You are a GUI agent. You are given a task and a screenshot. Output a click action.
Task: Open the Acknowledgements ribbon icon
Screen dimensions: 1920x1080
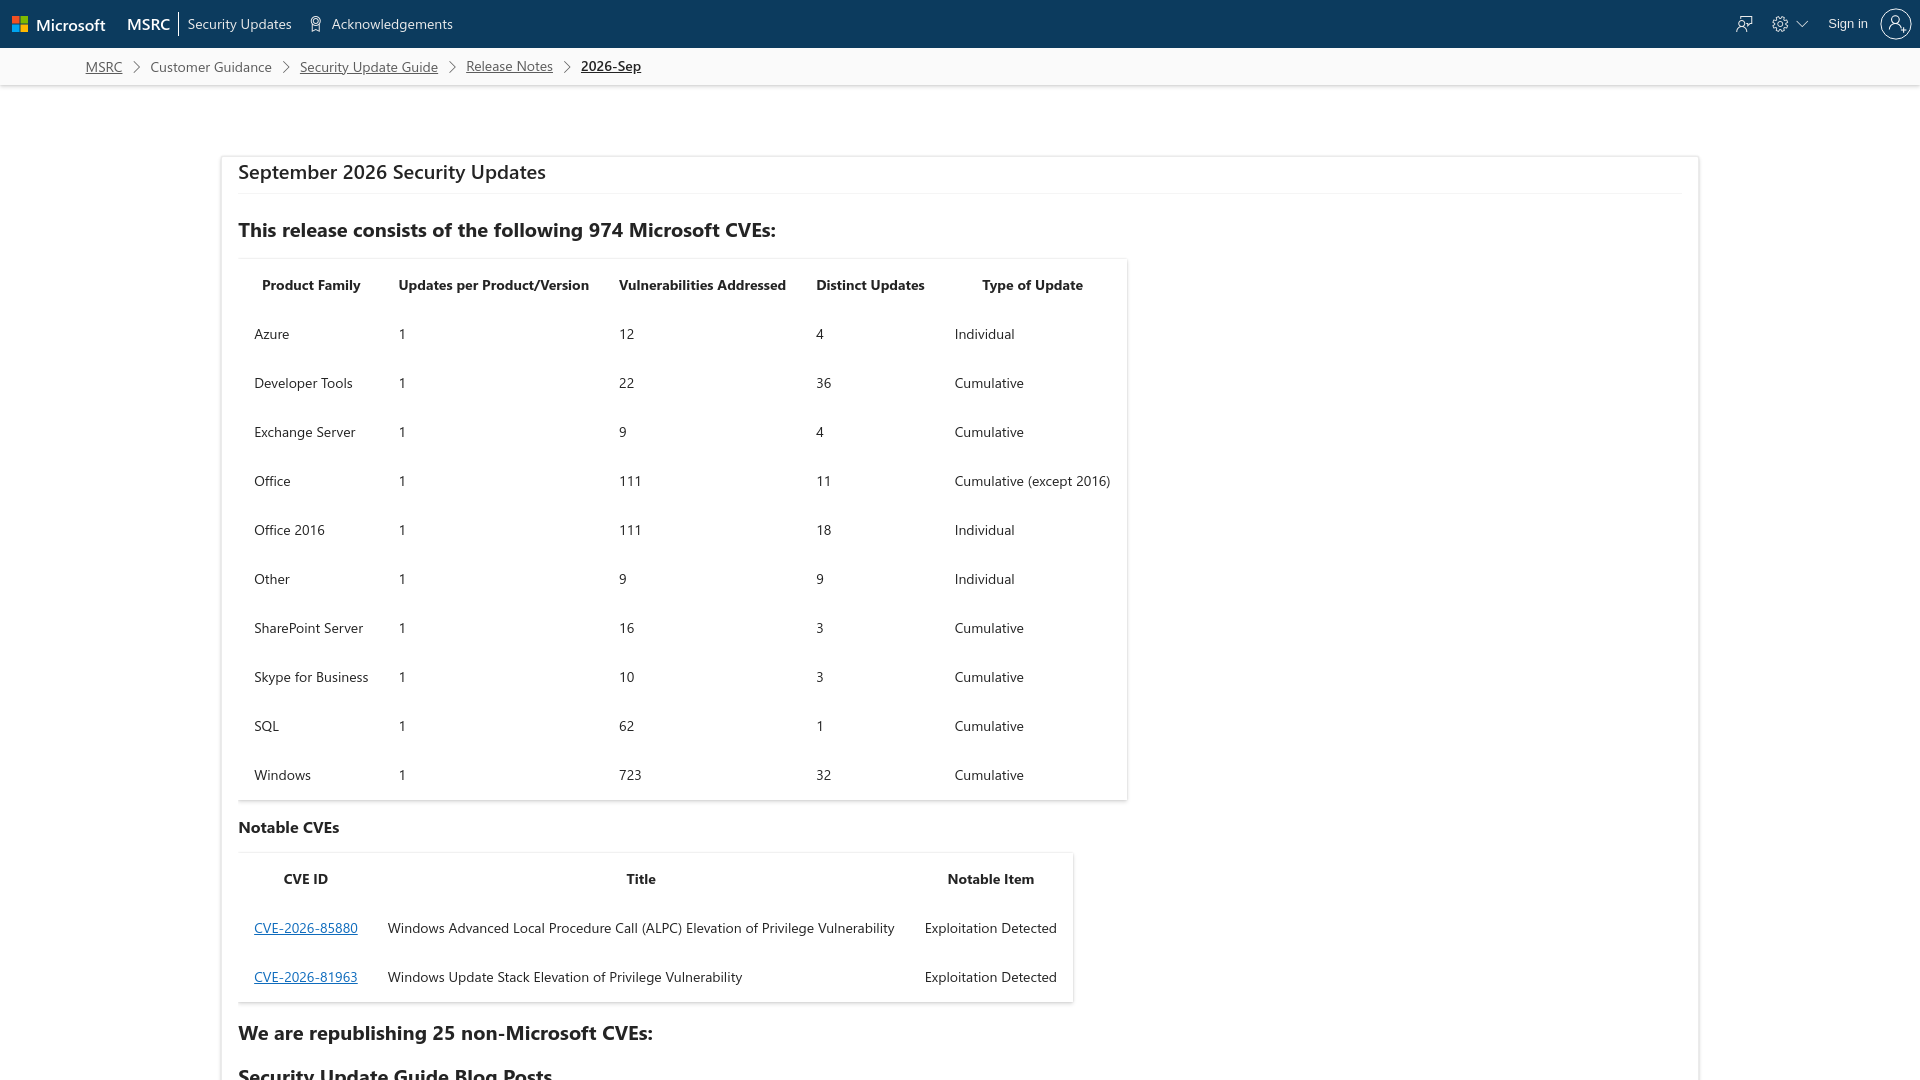[316, 24]
